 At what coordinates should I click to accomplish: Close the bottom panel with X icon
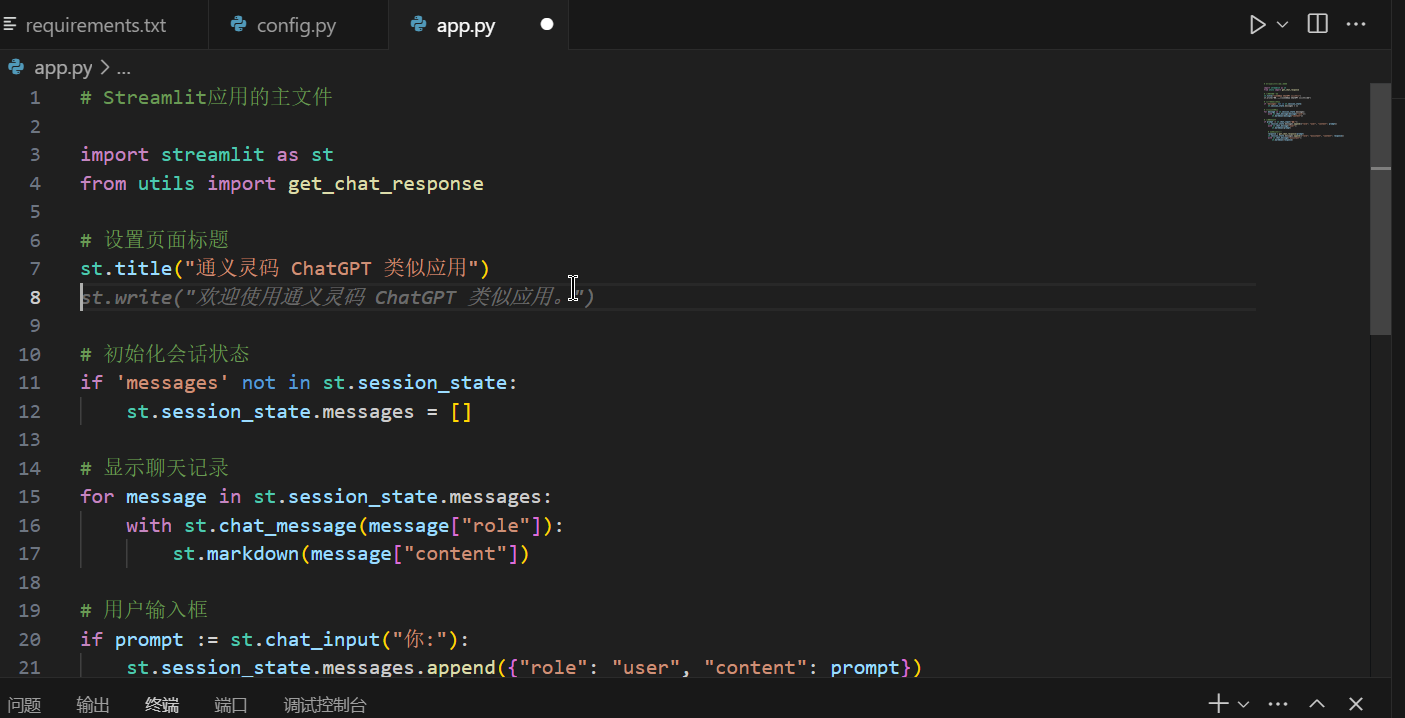pyautogui.click(x=1356, y=704)
